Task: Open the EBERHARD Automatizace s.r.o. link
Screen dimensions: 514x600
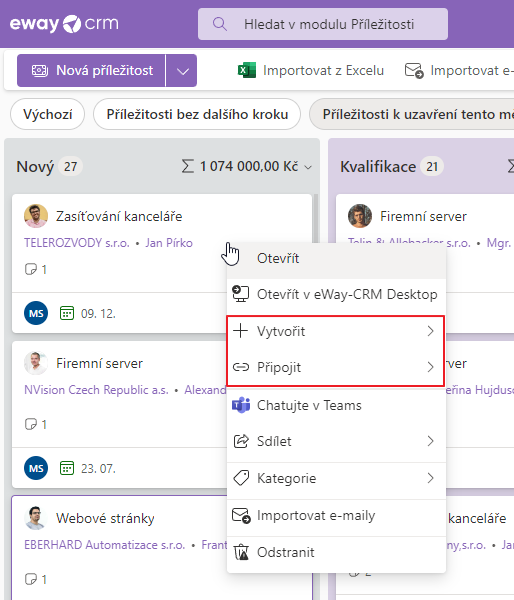Action: [104, 545]
